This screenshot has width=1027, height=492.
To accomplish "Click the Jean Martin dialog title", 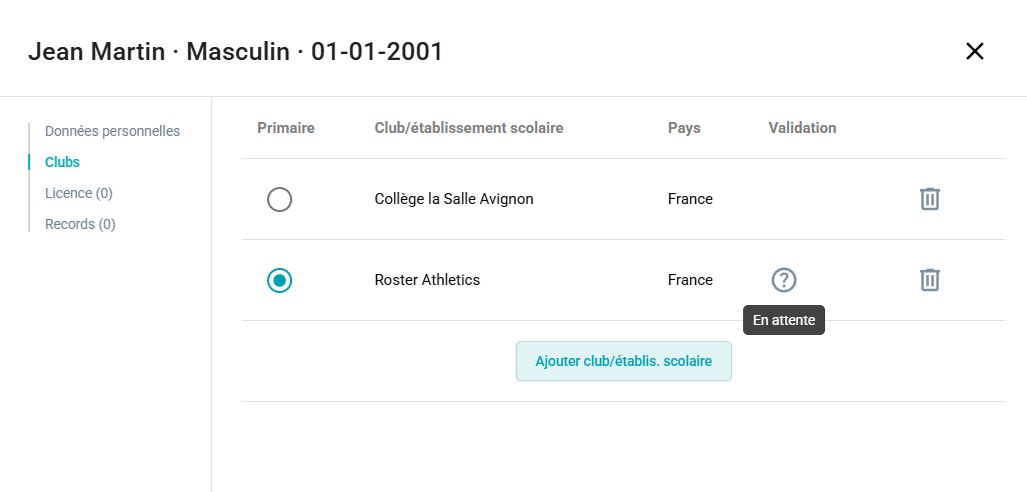I will 235,51.
